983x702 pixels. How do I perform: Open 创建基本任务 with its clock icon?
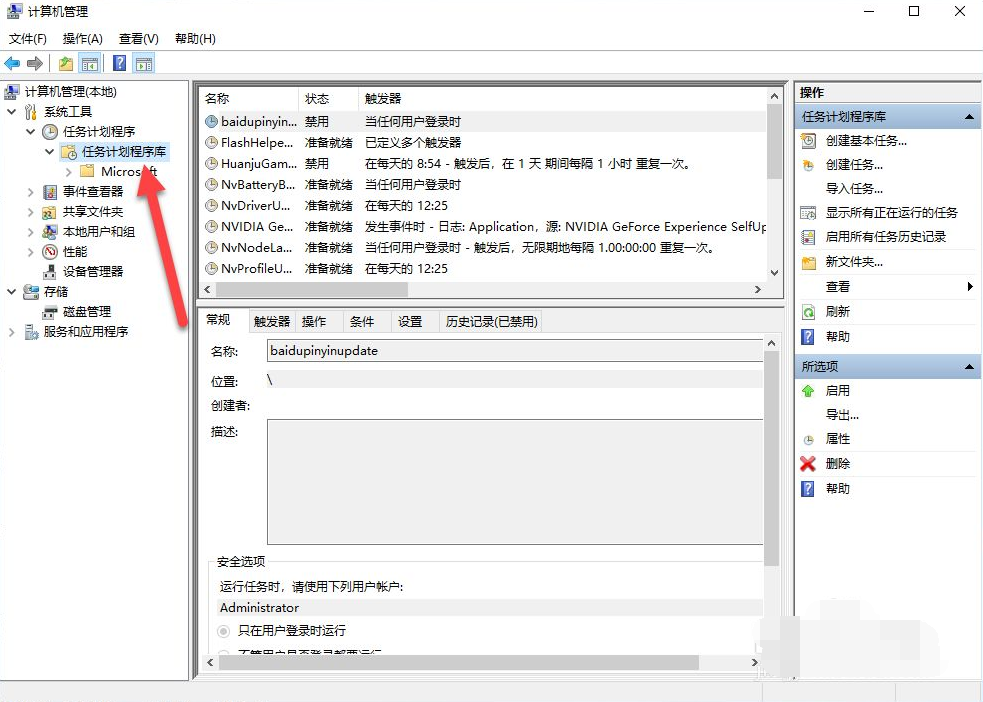coord(808,140)
